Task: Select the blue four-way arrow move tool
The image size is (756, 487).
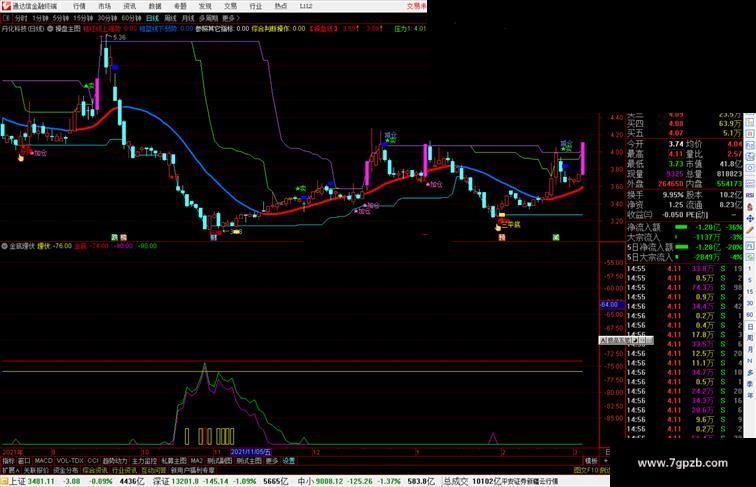Action: pos(750,218)
